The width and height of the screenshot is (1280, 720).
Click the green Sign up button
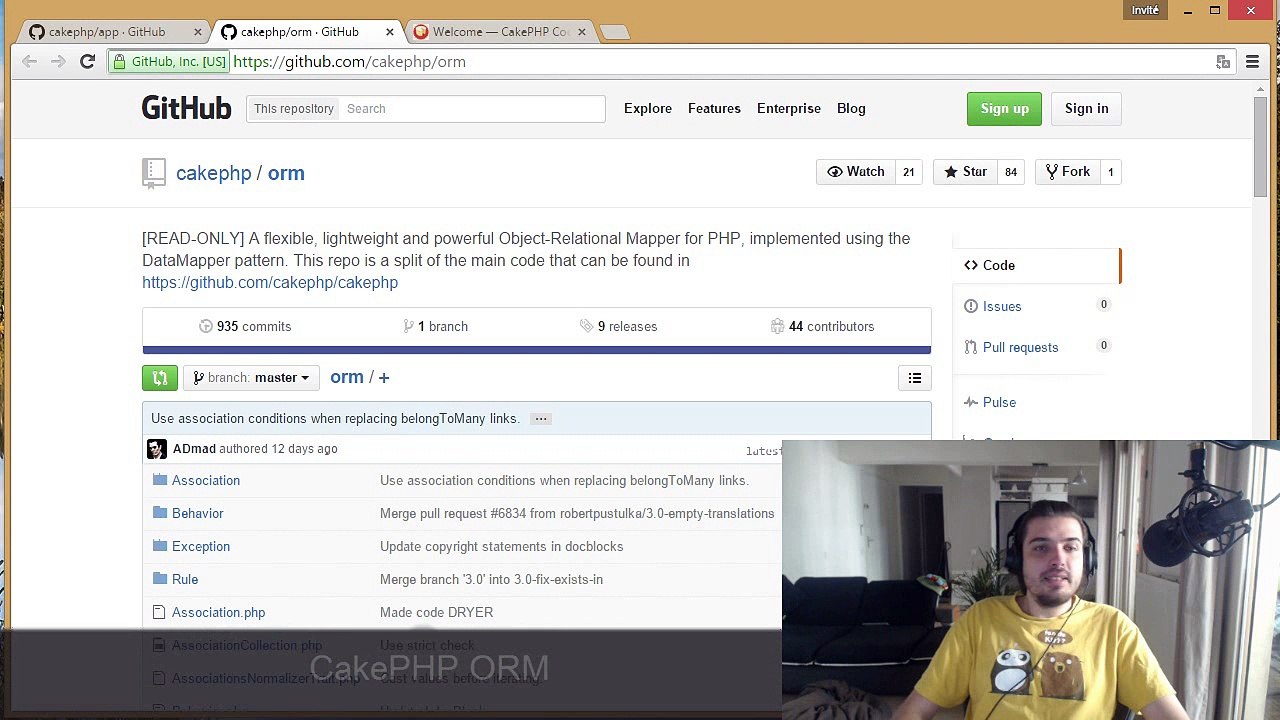point(1004,108)
